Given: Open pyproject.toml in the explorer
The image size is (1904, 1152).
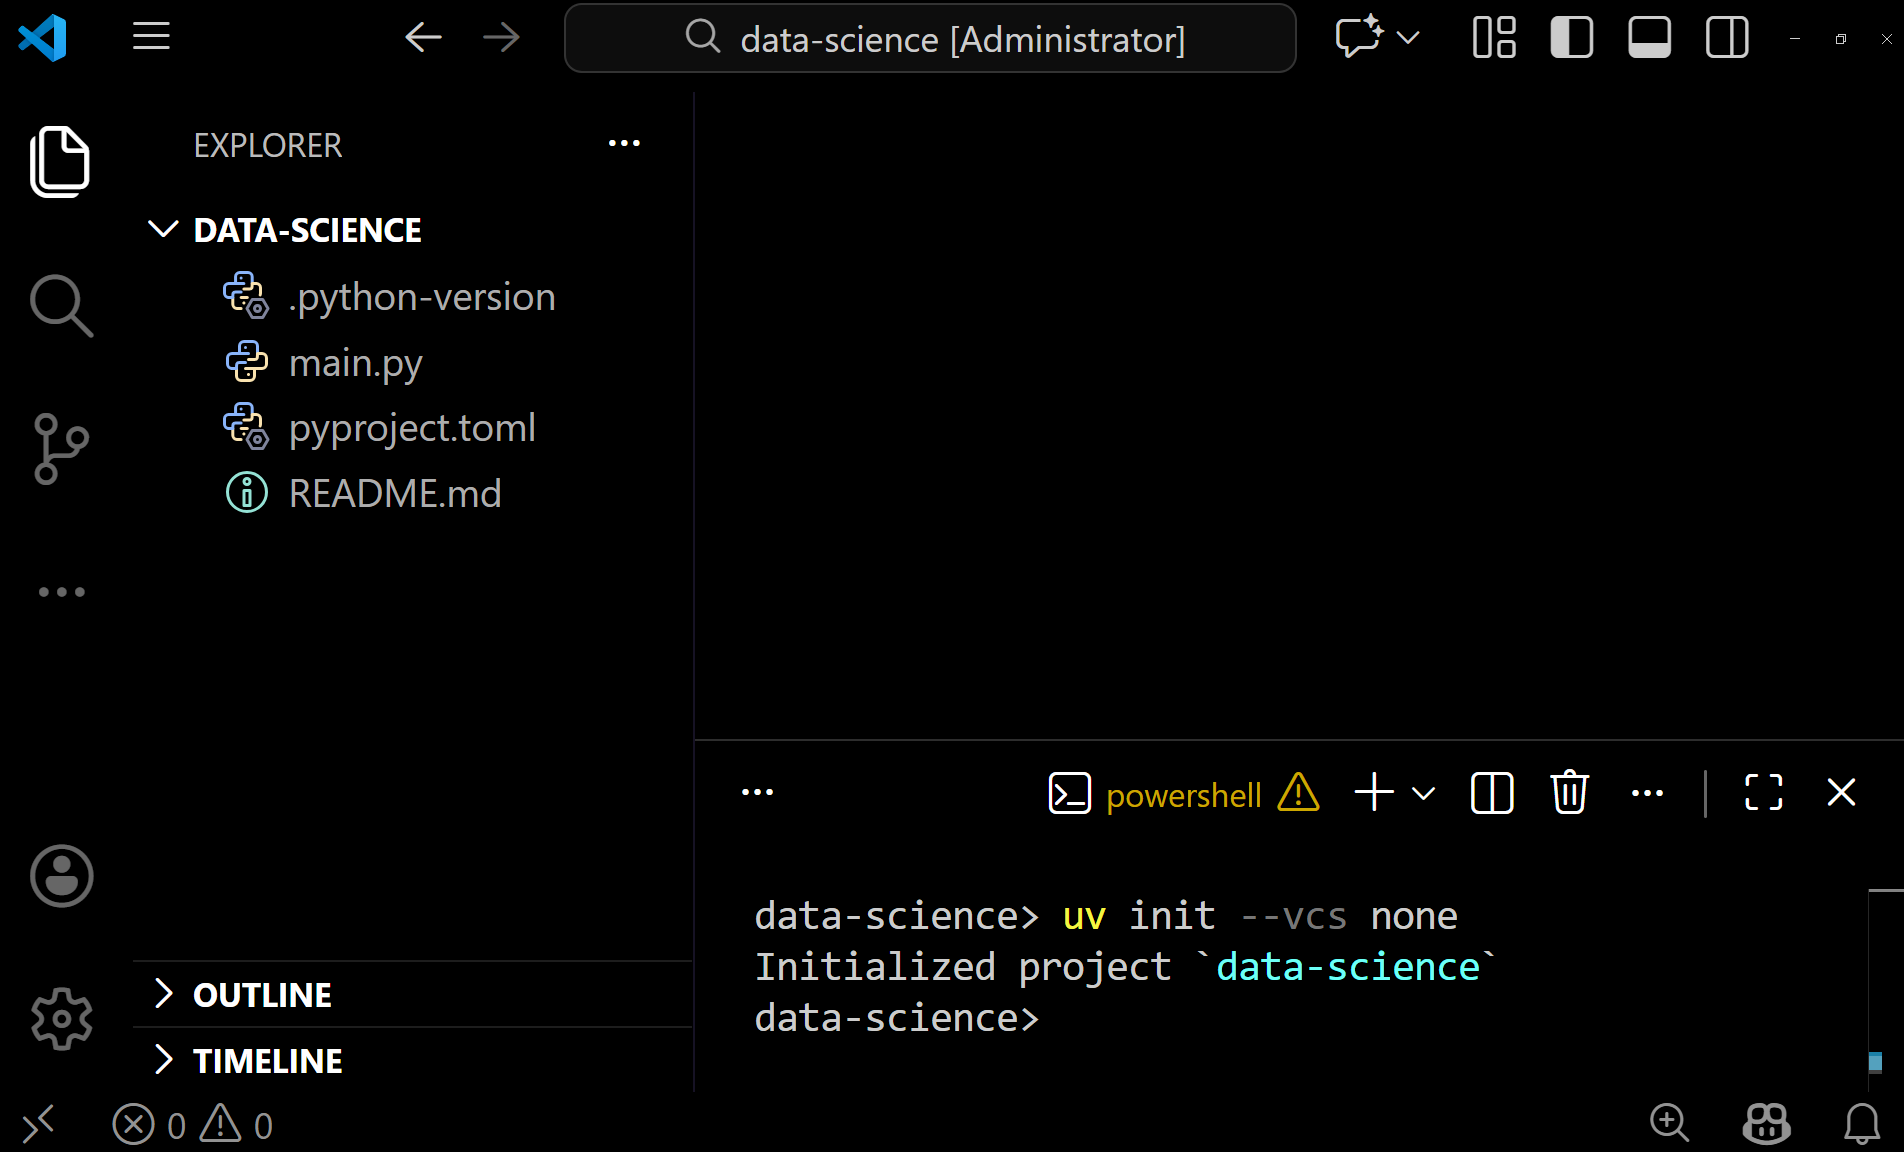Looking at the screenshot, I should pos(411,428).
